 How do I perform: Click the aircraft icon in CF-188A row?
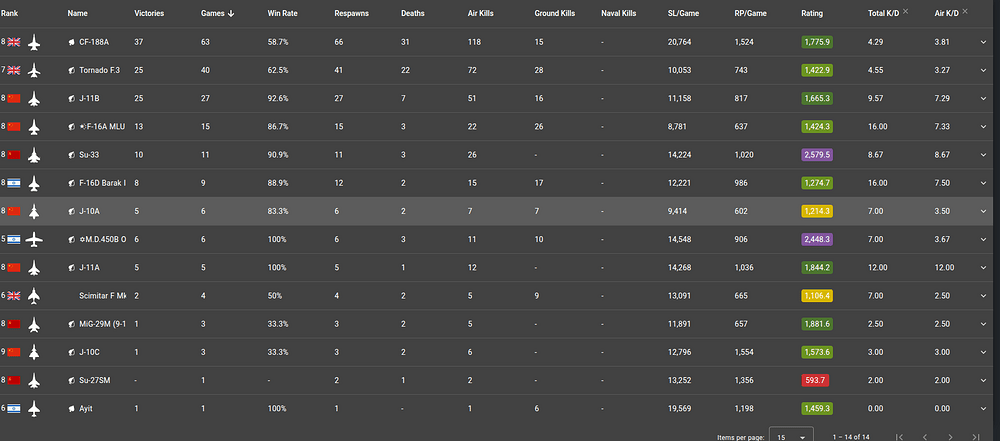click(34, 42)
